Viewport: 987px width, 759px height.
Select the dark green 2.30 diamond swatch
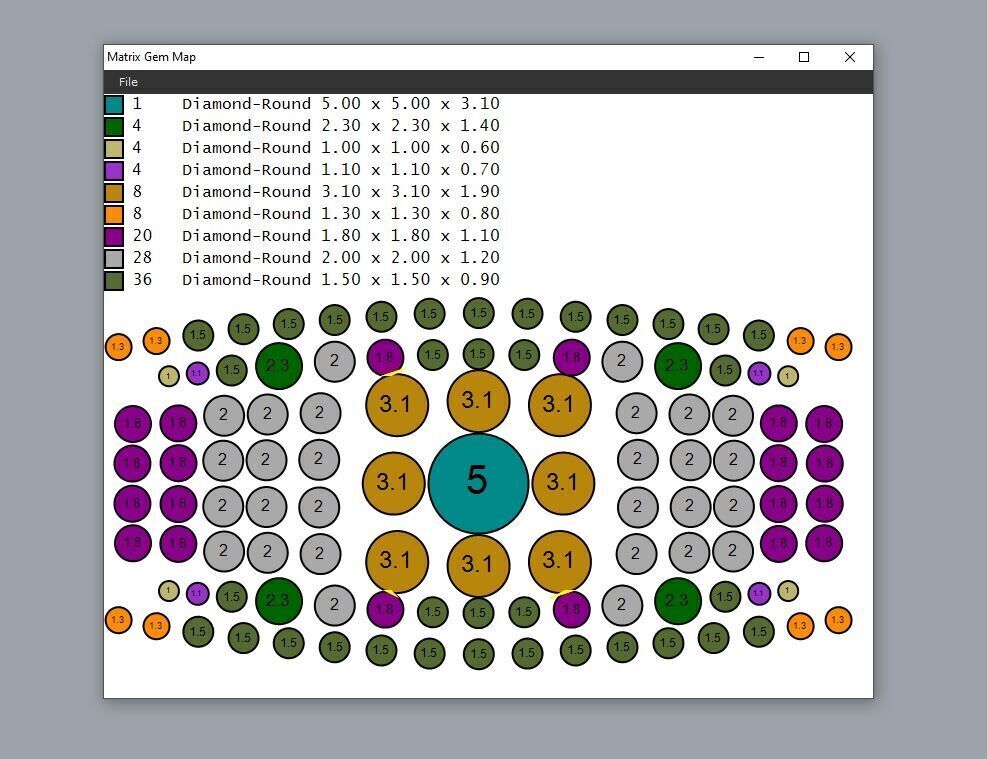[114, 126]
